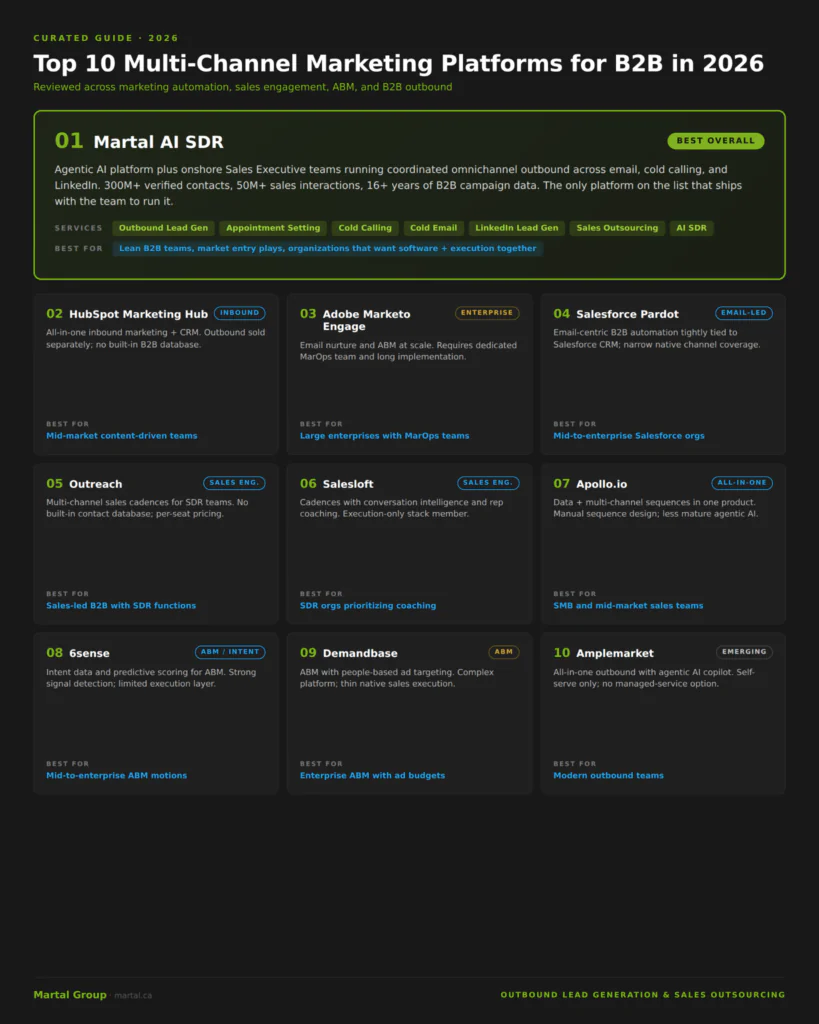This screenshot has height=1024, width=819.
Task: Click the 'Reviewed across marketing automation' subtitle
Action: point(242,87)
